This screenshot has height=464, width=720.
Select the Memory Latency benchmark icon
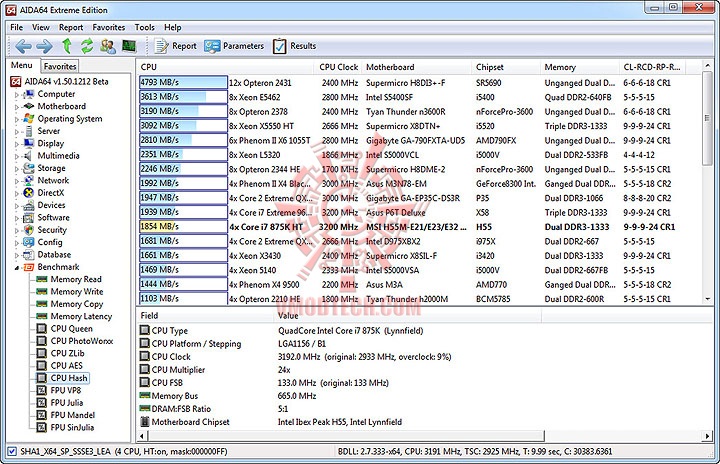42,317
